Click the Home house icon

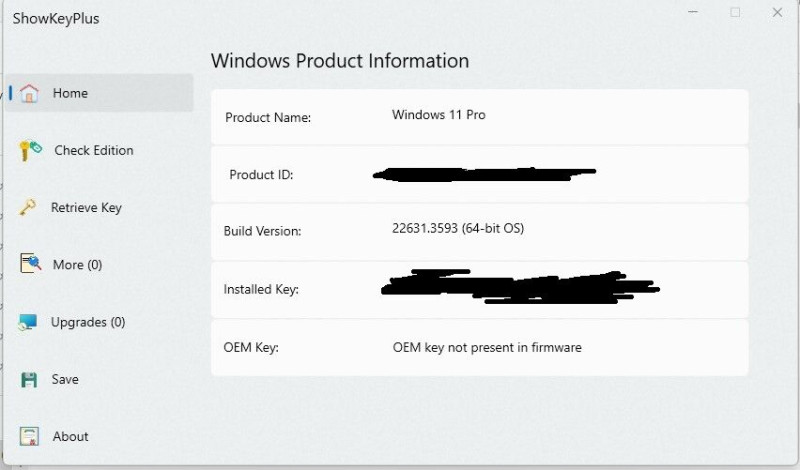pos(30,93)
